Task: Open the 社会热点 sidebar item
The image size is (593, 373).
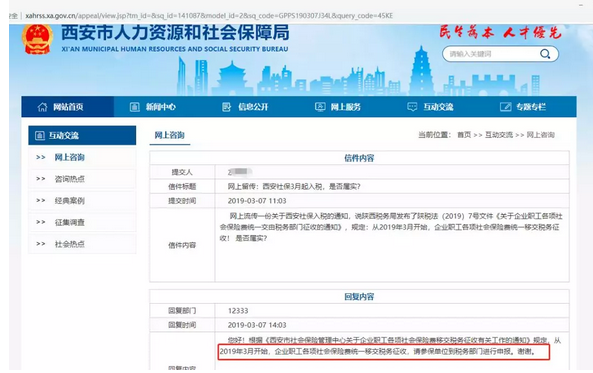Action: click(x=70, y=244)
